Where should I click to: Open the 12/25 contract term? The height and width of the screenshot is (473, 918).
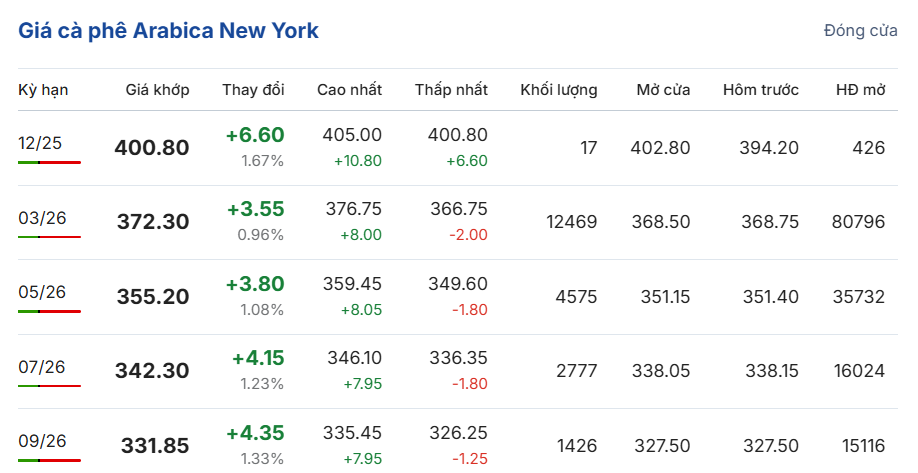pyautogui.click(x=40, y=143)
